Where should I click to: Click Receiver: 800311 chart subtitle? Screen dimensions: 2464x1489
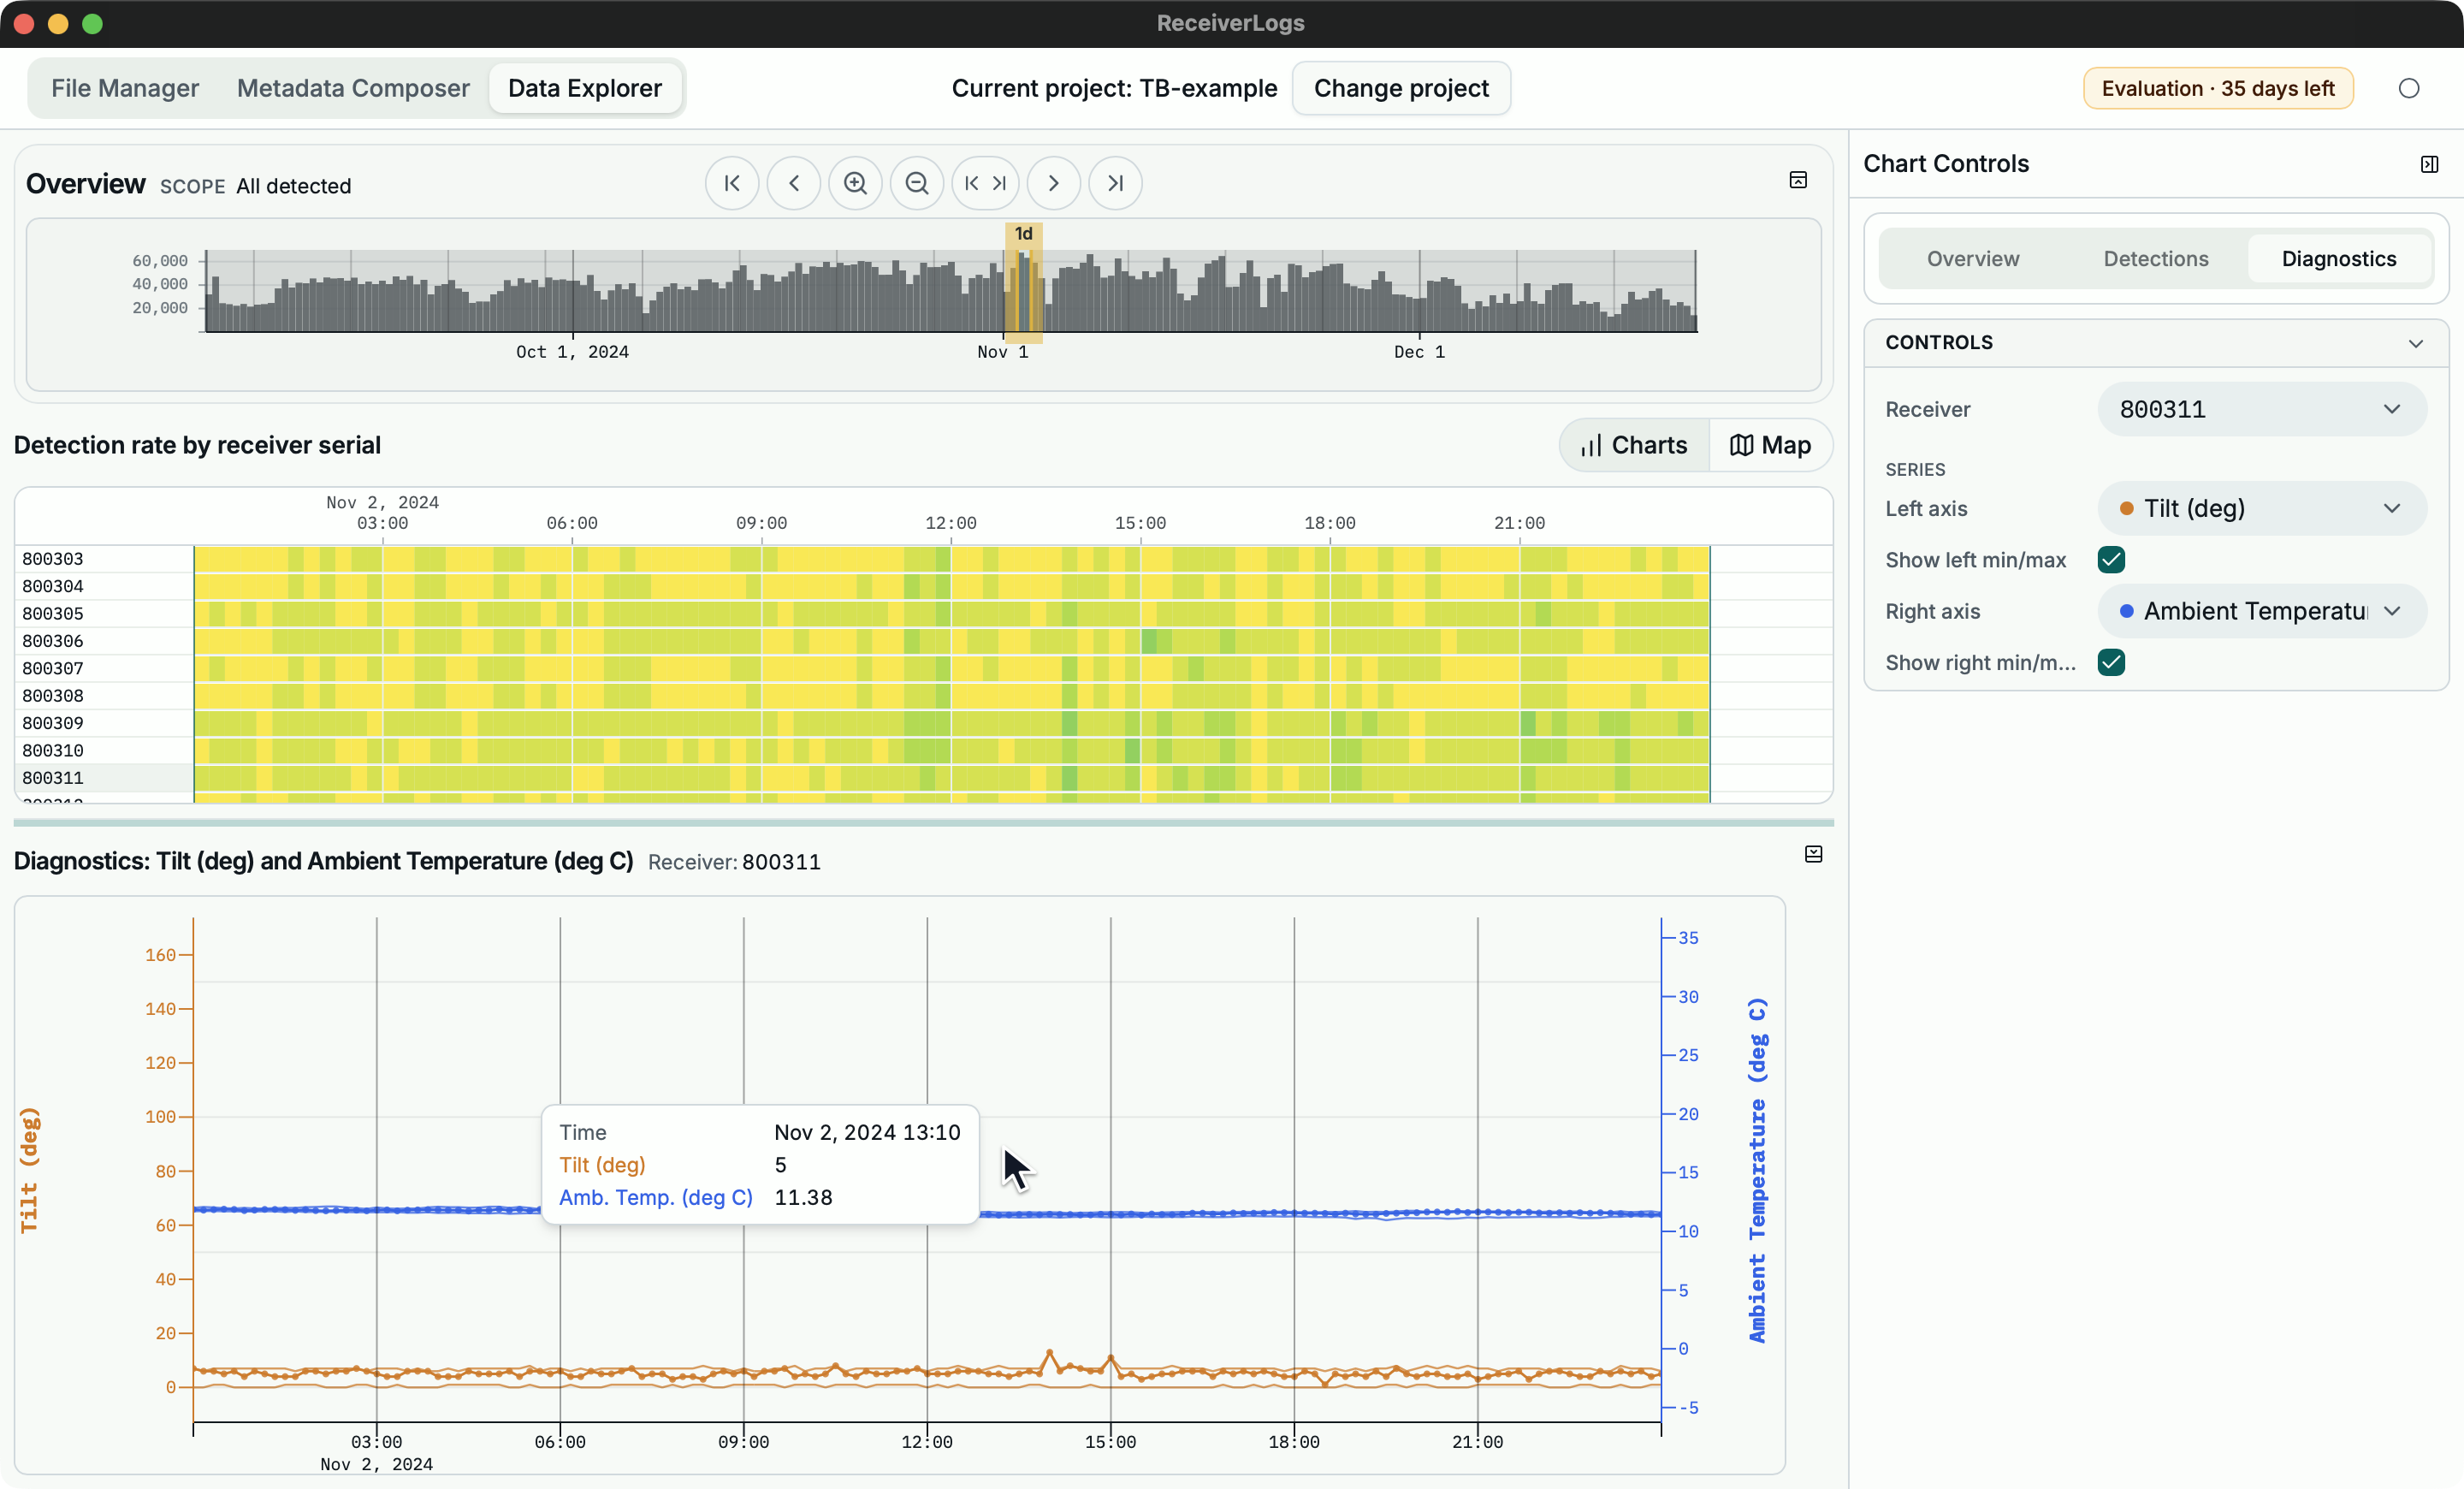(734, 862)
